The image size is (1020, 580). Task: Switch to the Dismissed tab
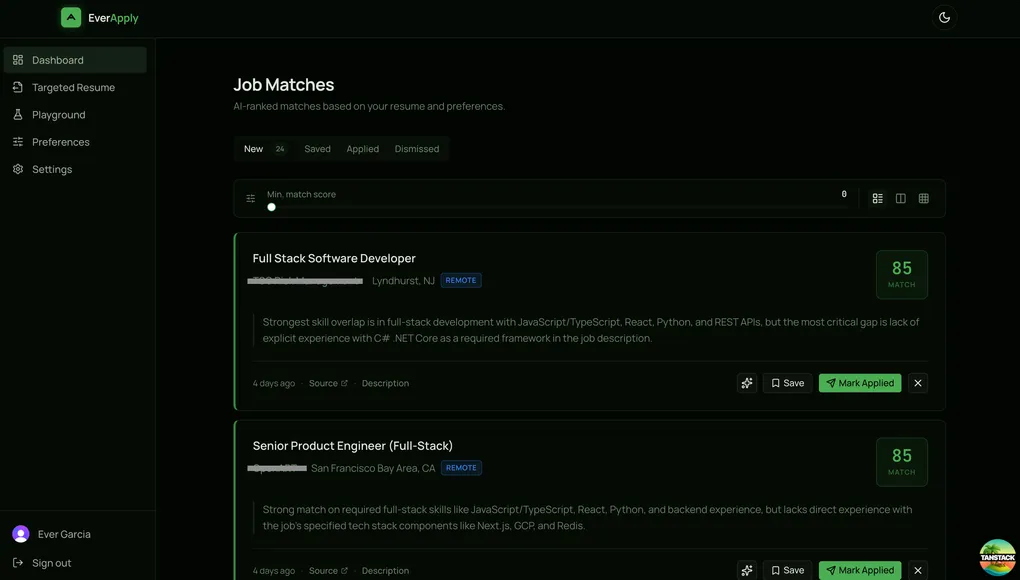(x=417, y=149)
